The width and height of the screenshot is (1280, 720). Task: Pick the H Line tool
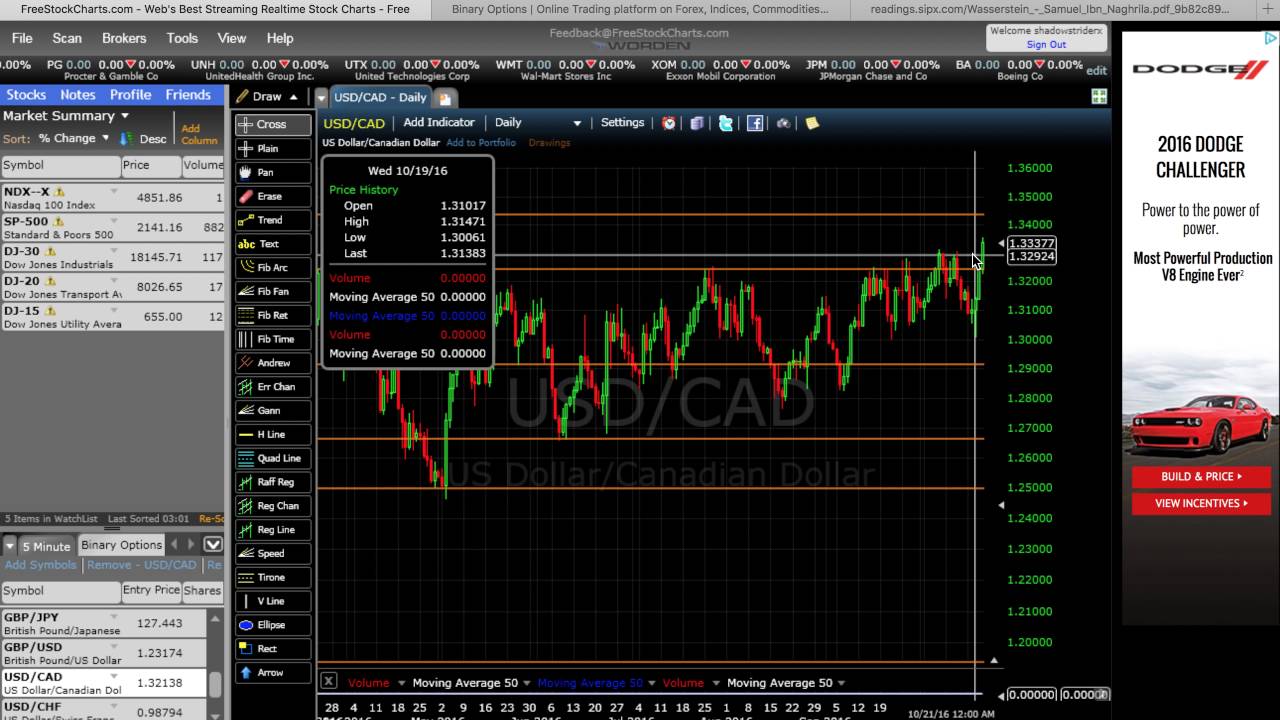(273, 434)
